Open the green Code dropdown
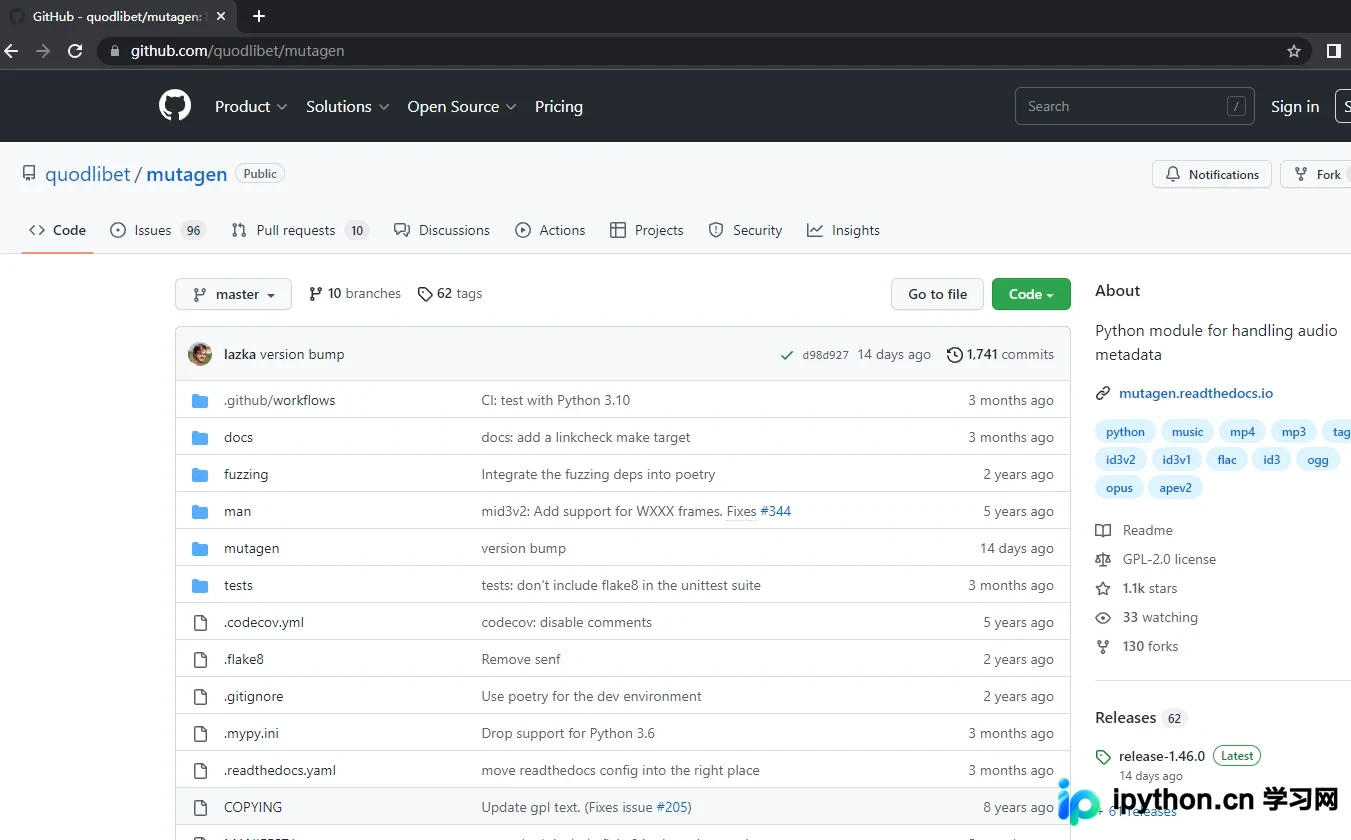 1031,294
